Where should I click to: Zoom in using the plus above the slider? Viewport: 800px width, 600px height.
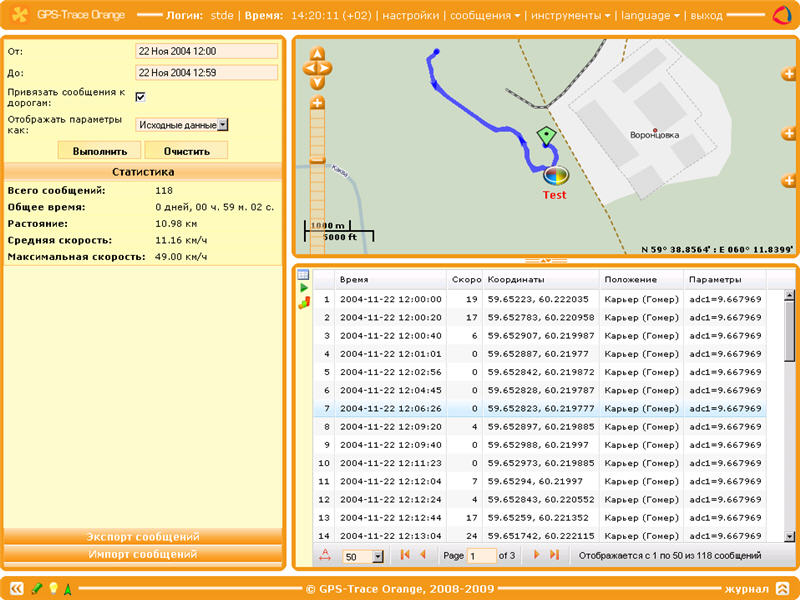(x=317, y=103)
